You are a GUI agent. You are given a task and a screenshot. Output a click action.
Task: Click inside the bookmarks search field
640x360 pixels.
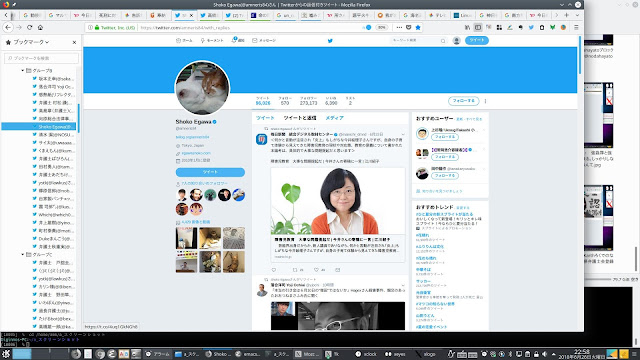click(41, 58)
